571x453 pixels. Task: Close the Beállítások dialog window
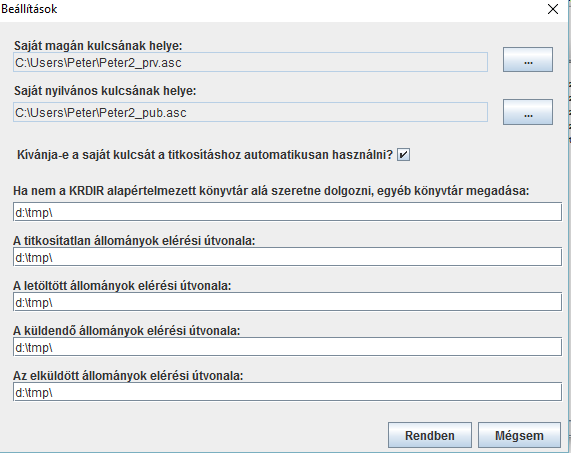pos(553,9)
